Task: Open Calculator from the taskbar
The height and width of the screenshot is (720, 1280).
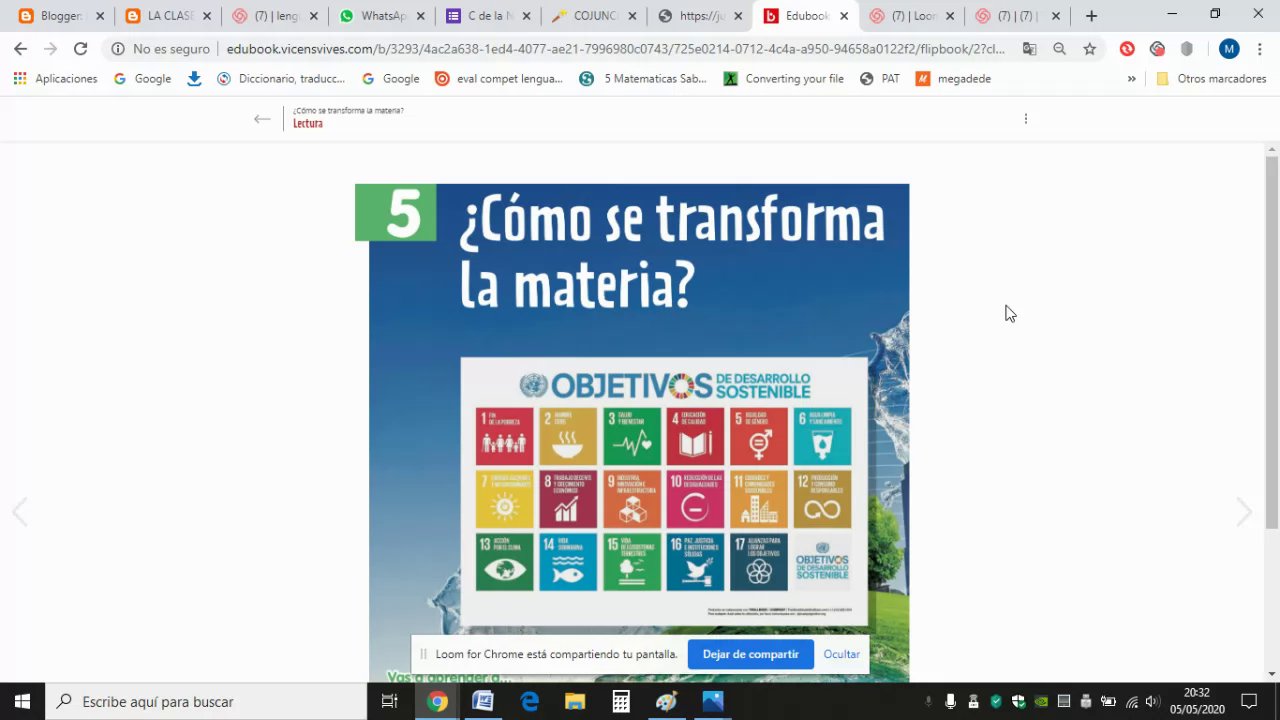Action: click(x=621, y=701)
